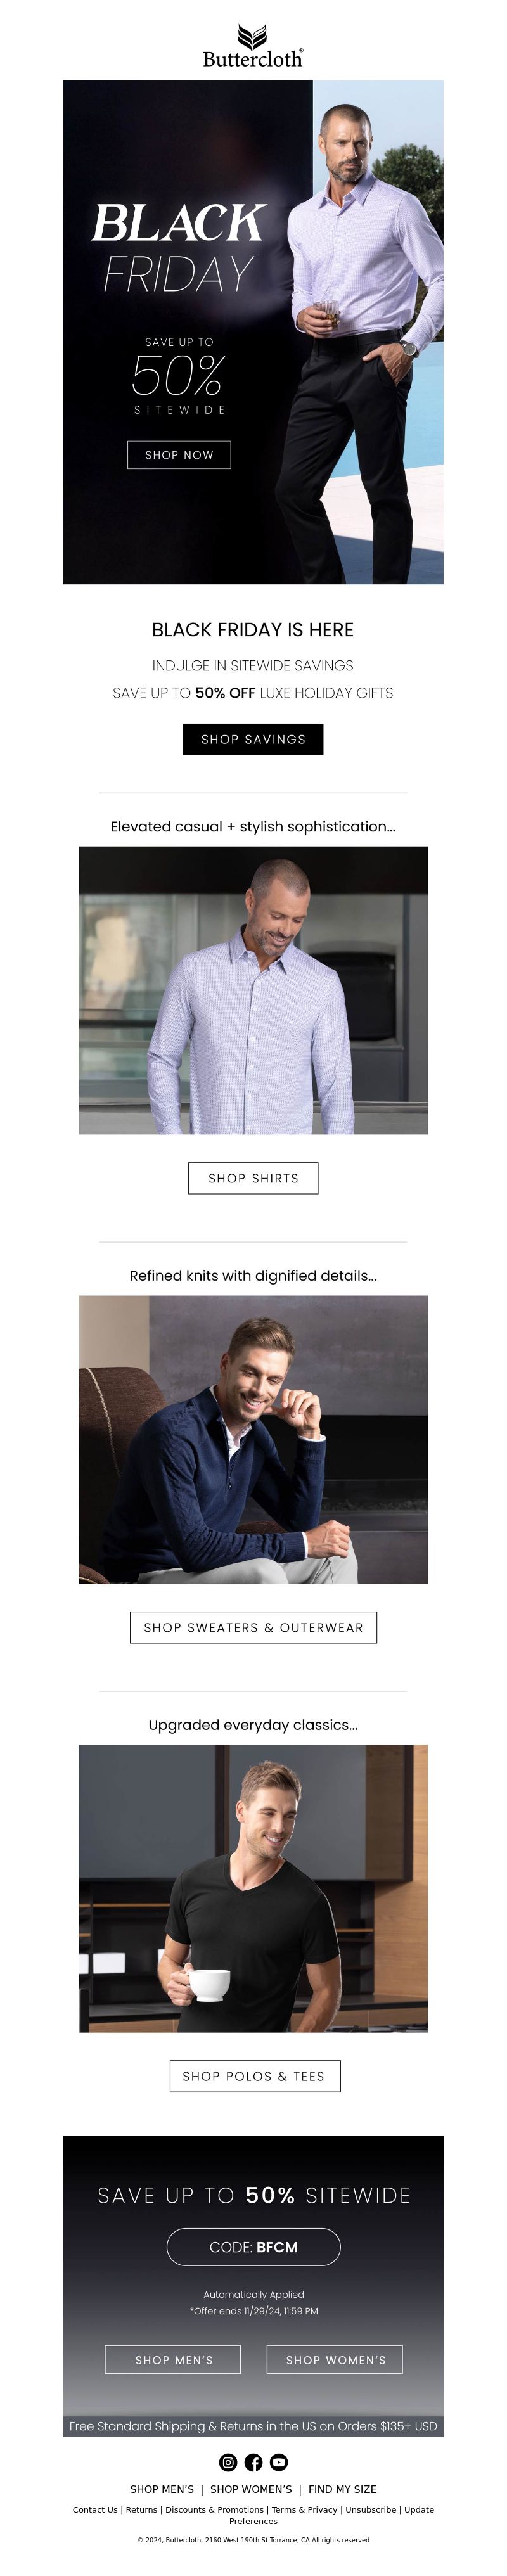Follow the Unsubscribe link
Screen dimensions: 507x2576
370,2510
